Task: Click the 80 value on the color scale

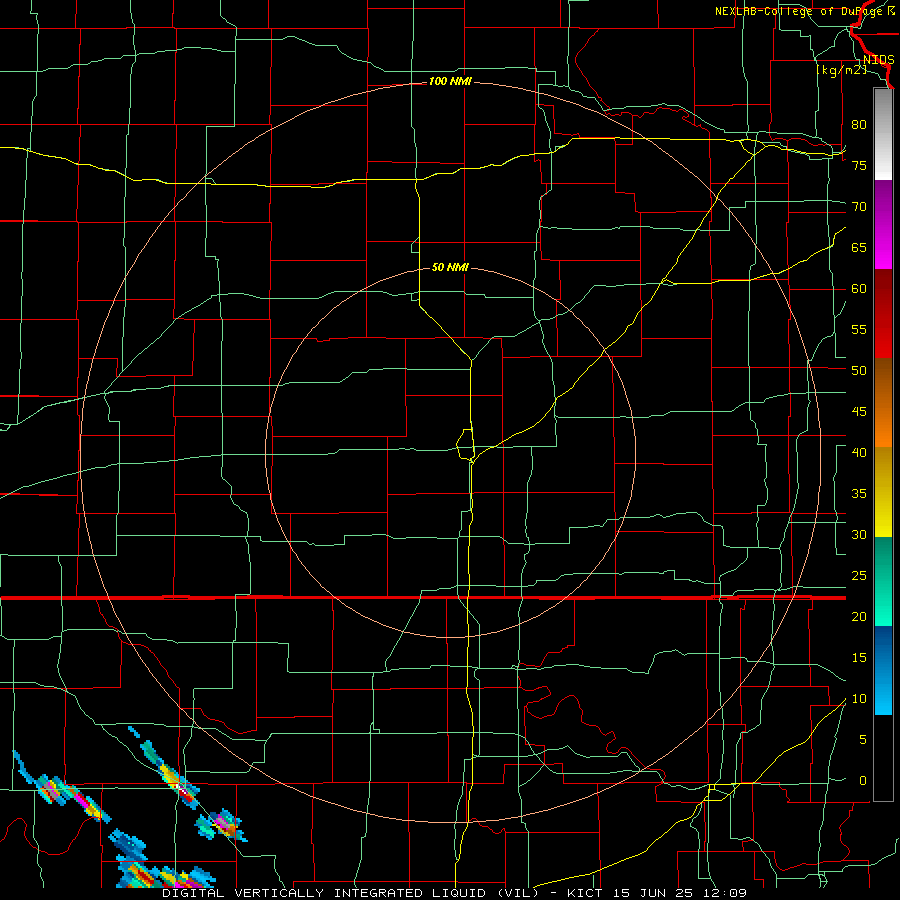Action: [859, 125]
